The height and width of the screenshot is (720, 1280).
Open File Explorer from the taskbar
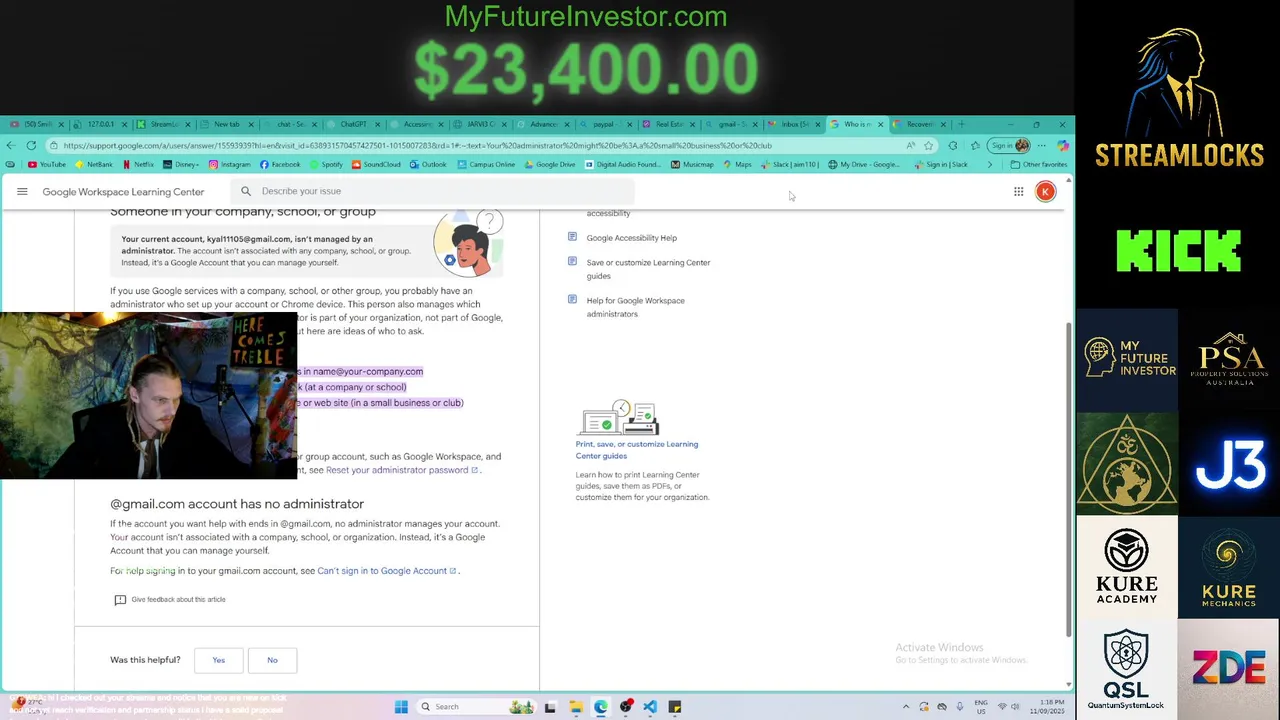point(575,707)
